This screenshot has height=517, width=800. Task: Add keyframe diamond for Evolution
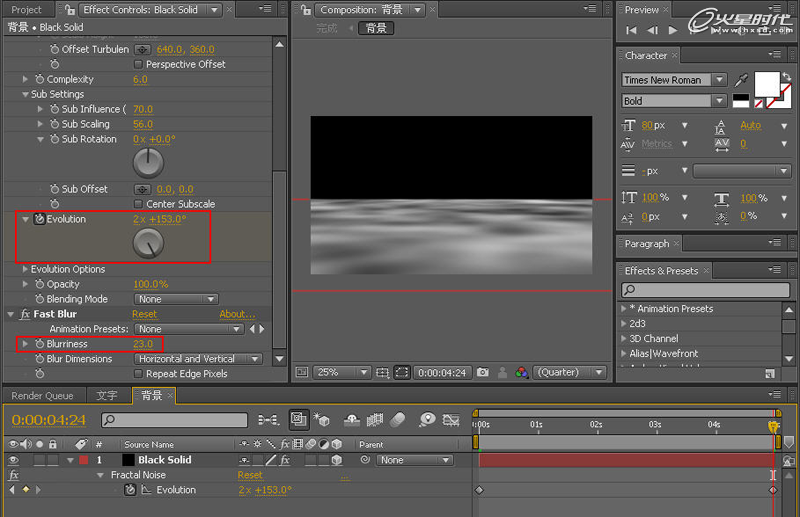(x=26, y=489)
